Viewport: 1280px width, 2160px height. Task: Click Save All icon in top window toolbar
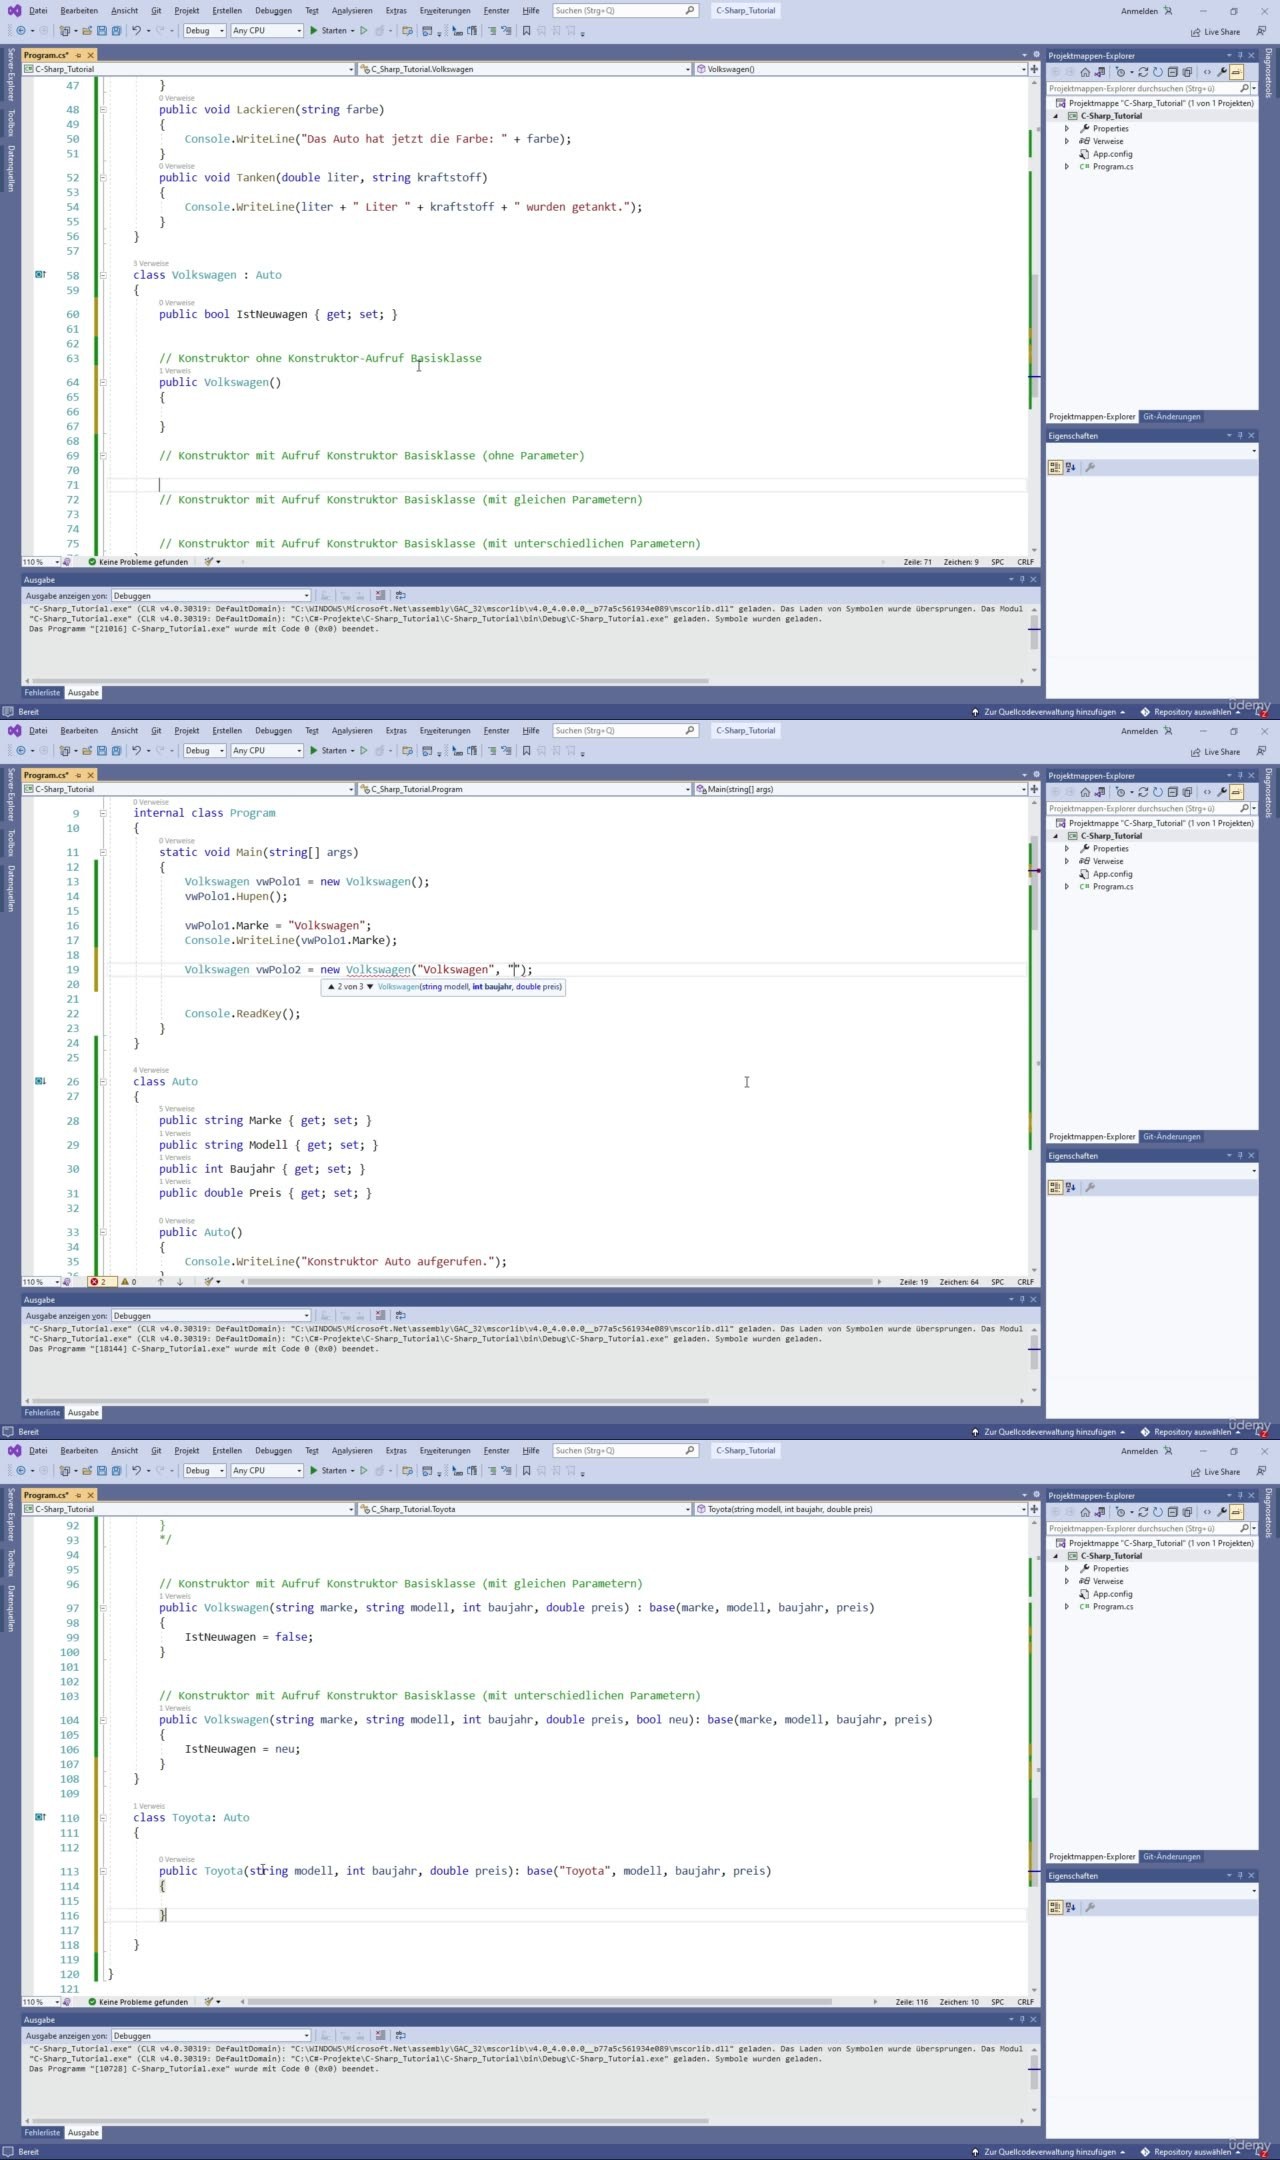[x=117, y=31]
